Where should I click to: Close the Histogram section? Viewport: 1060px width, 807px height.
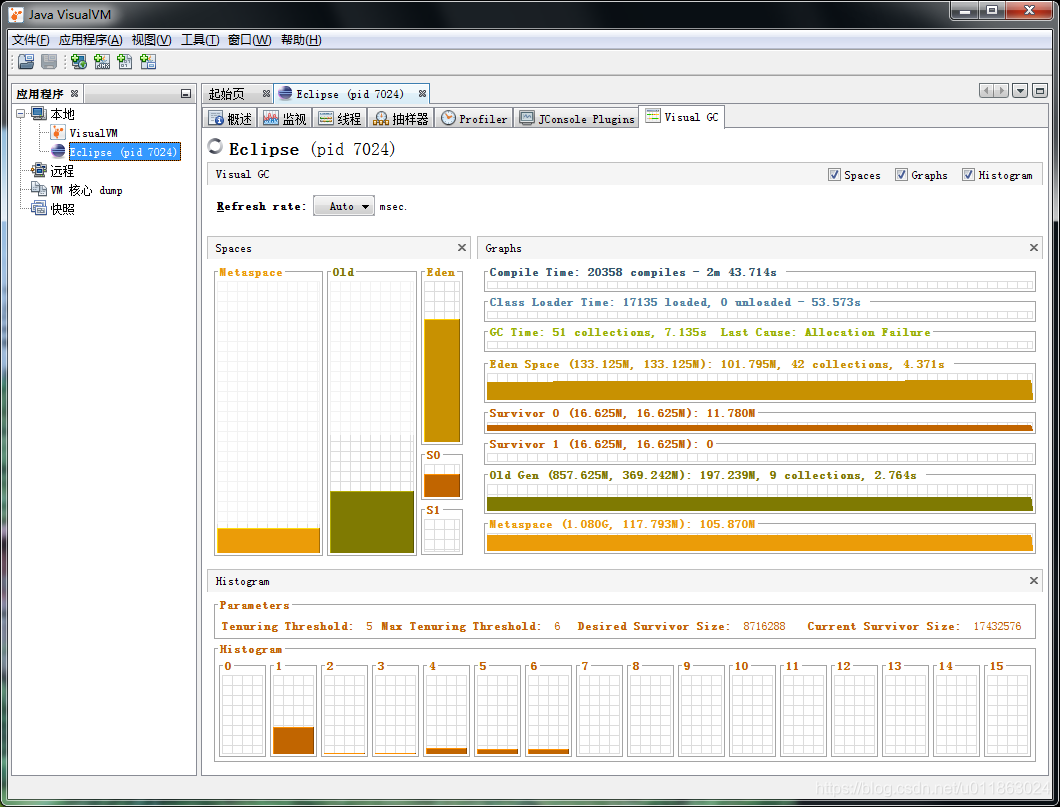(1034, 581)
